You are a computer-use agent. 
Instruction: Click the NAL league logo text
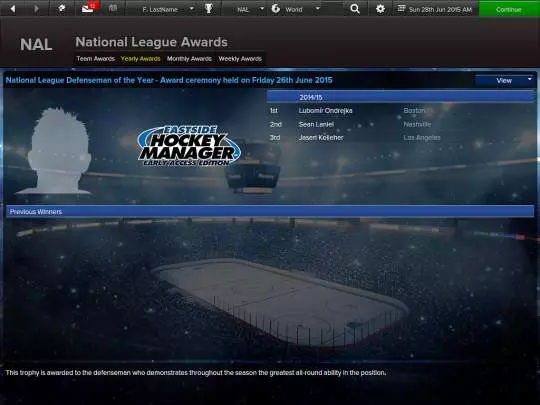click(36, 44)
